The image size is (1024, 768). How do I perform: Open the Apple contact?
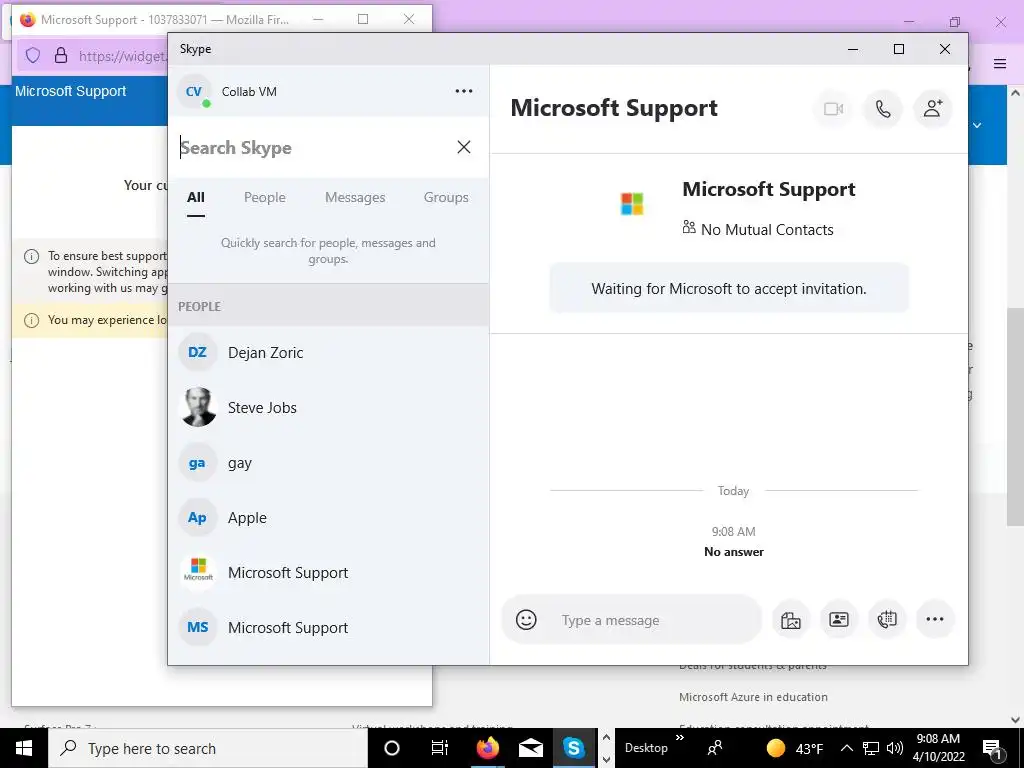pos(328,518)
